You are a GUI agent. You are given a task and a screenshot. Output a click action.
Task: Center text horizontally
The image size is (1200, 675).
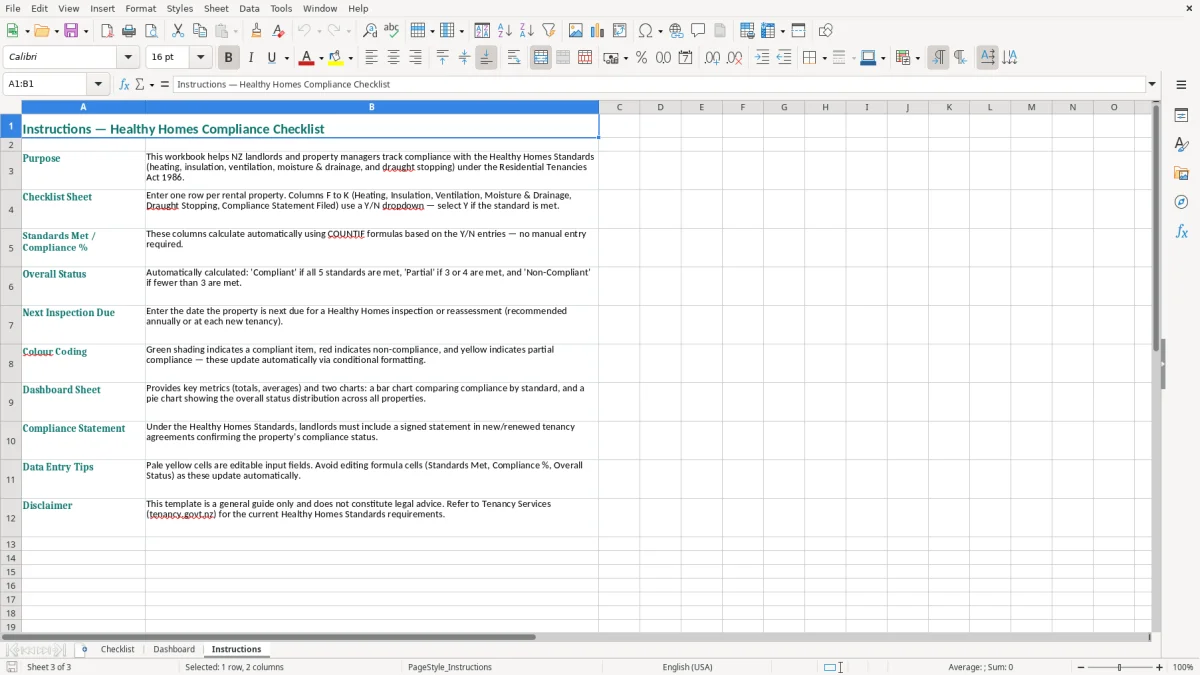[x=393, y=58]
